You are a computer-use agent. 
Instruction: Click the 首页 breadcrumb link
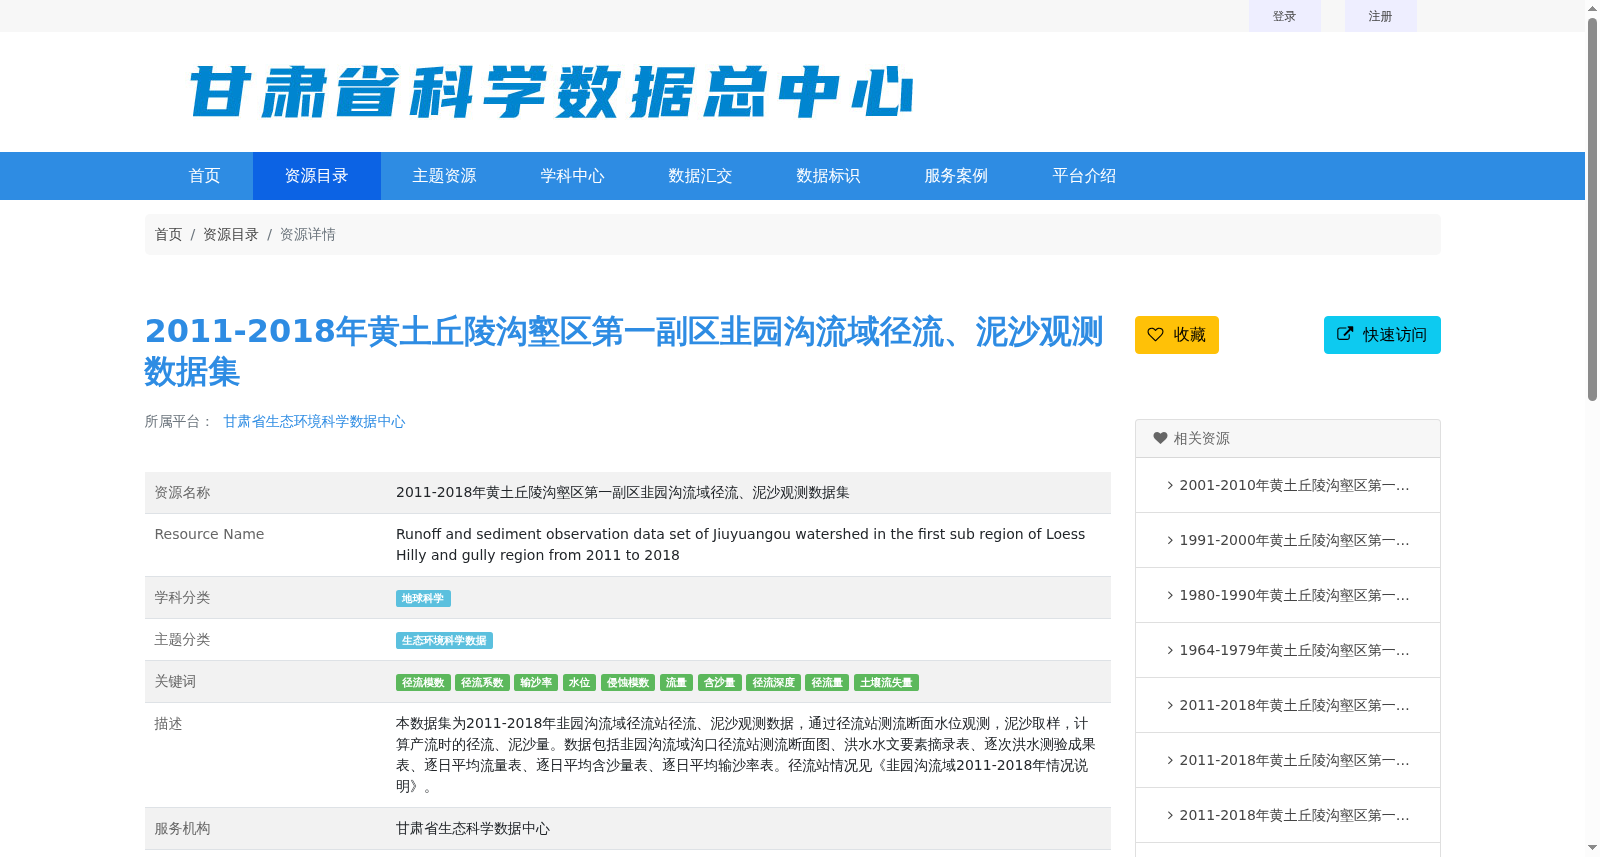click(168, 235)
